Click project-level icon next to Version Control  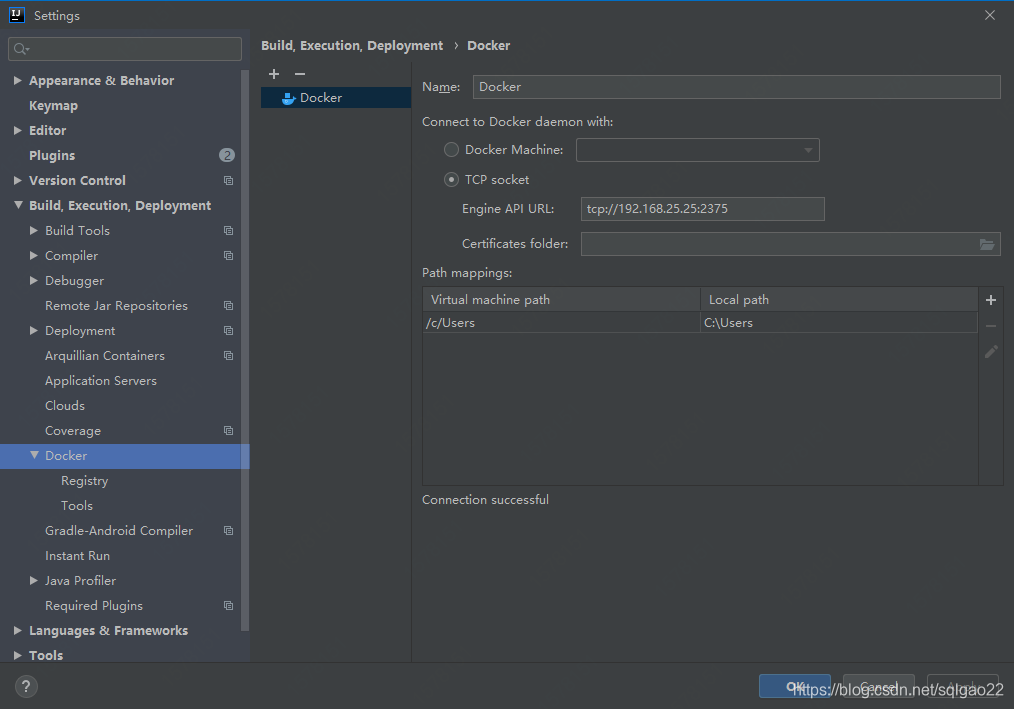228,180
